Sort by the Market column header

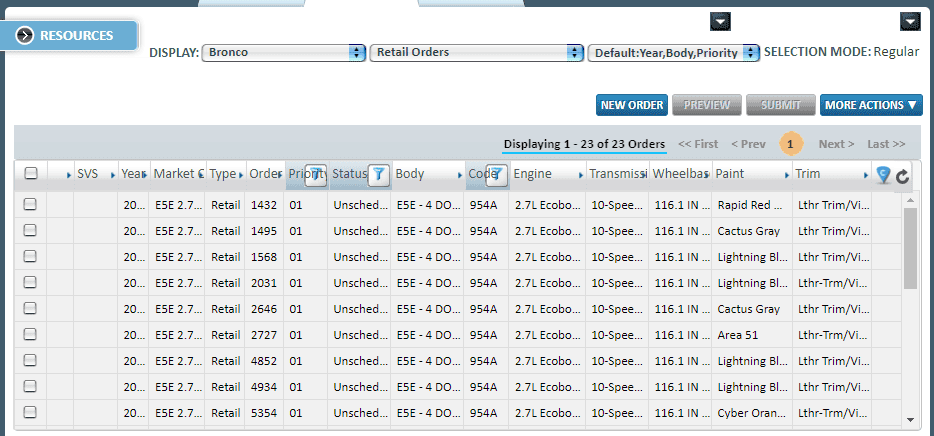pos(177,174)
